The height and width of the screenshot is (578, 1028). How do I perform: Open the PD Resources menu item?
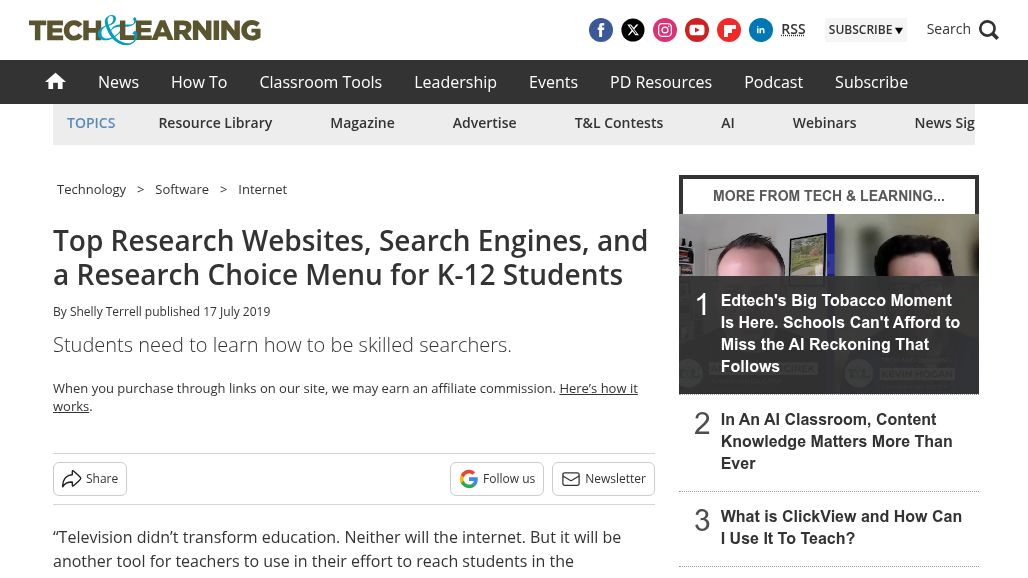click(661, 82)
